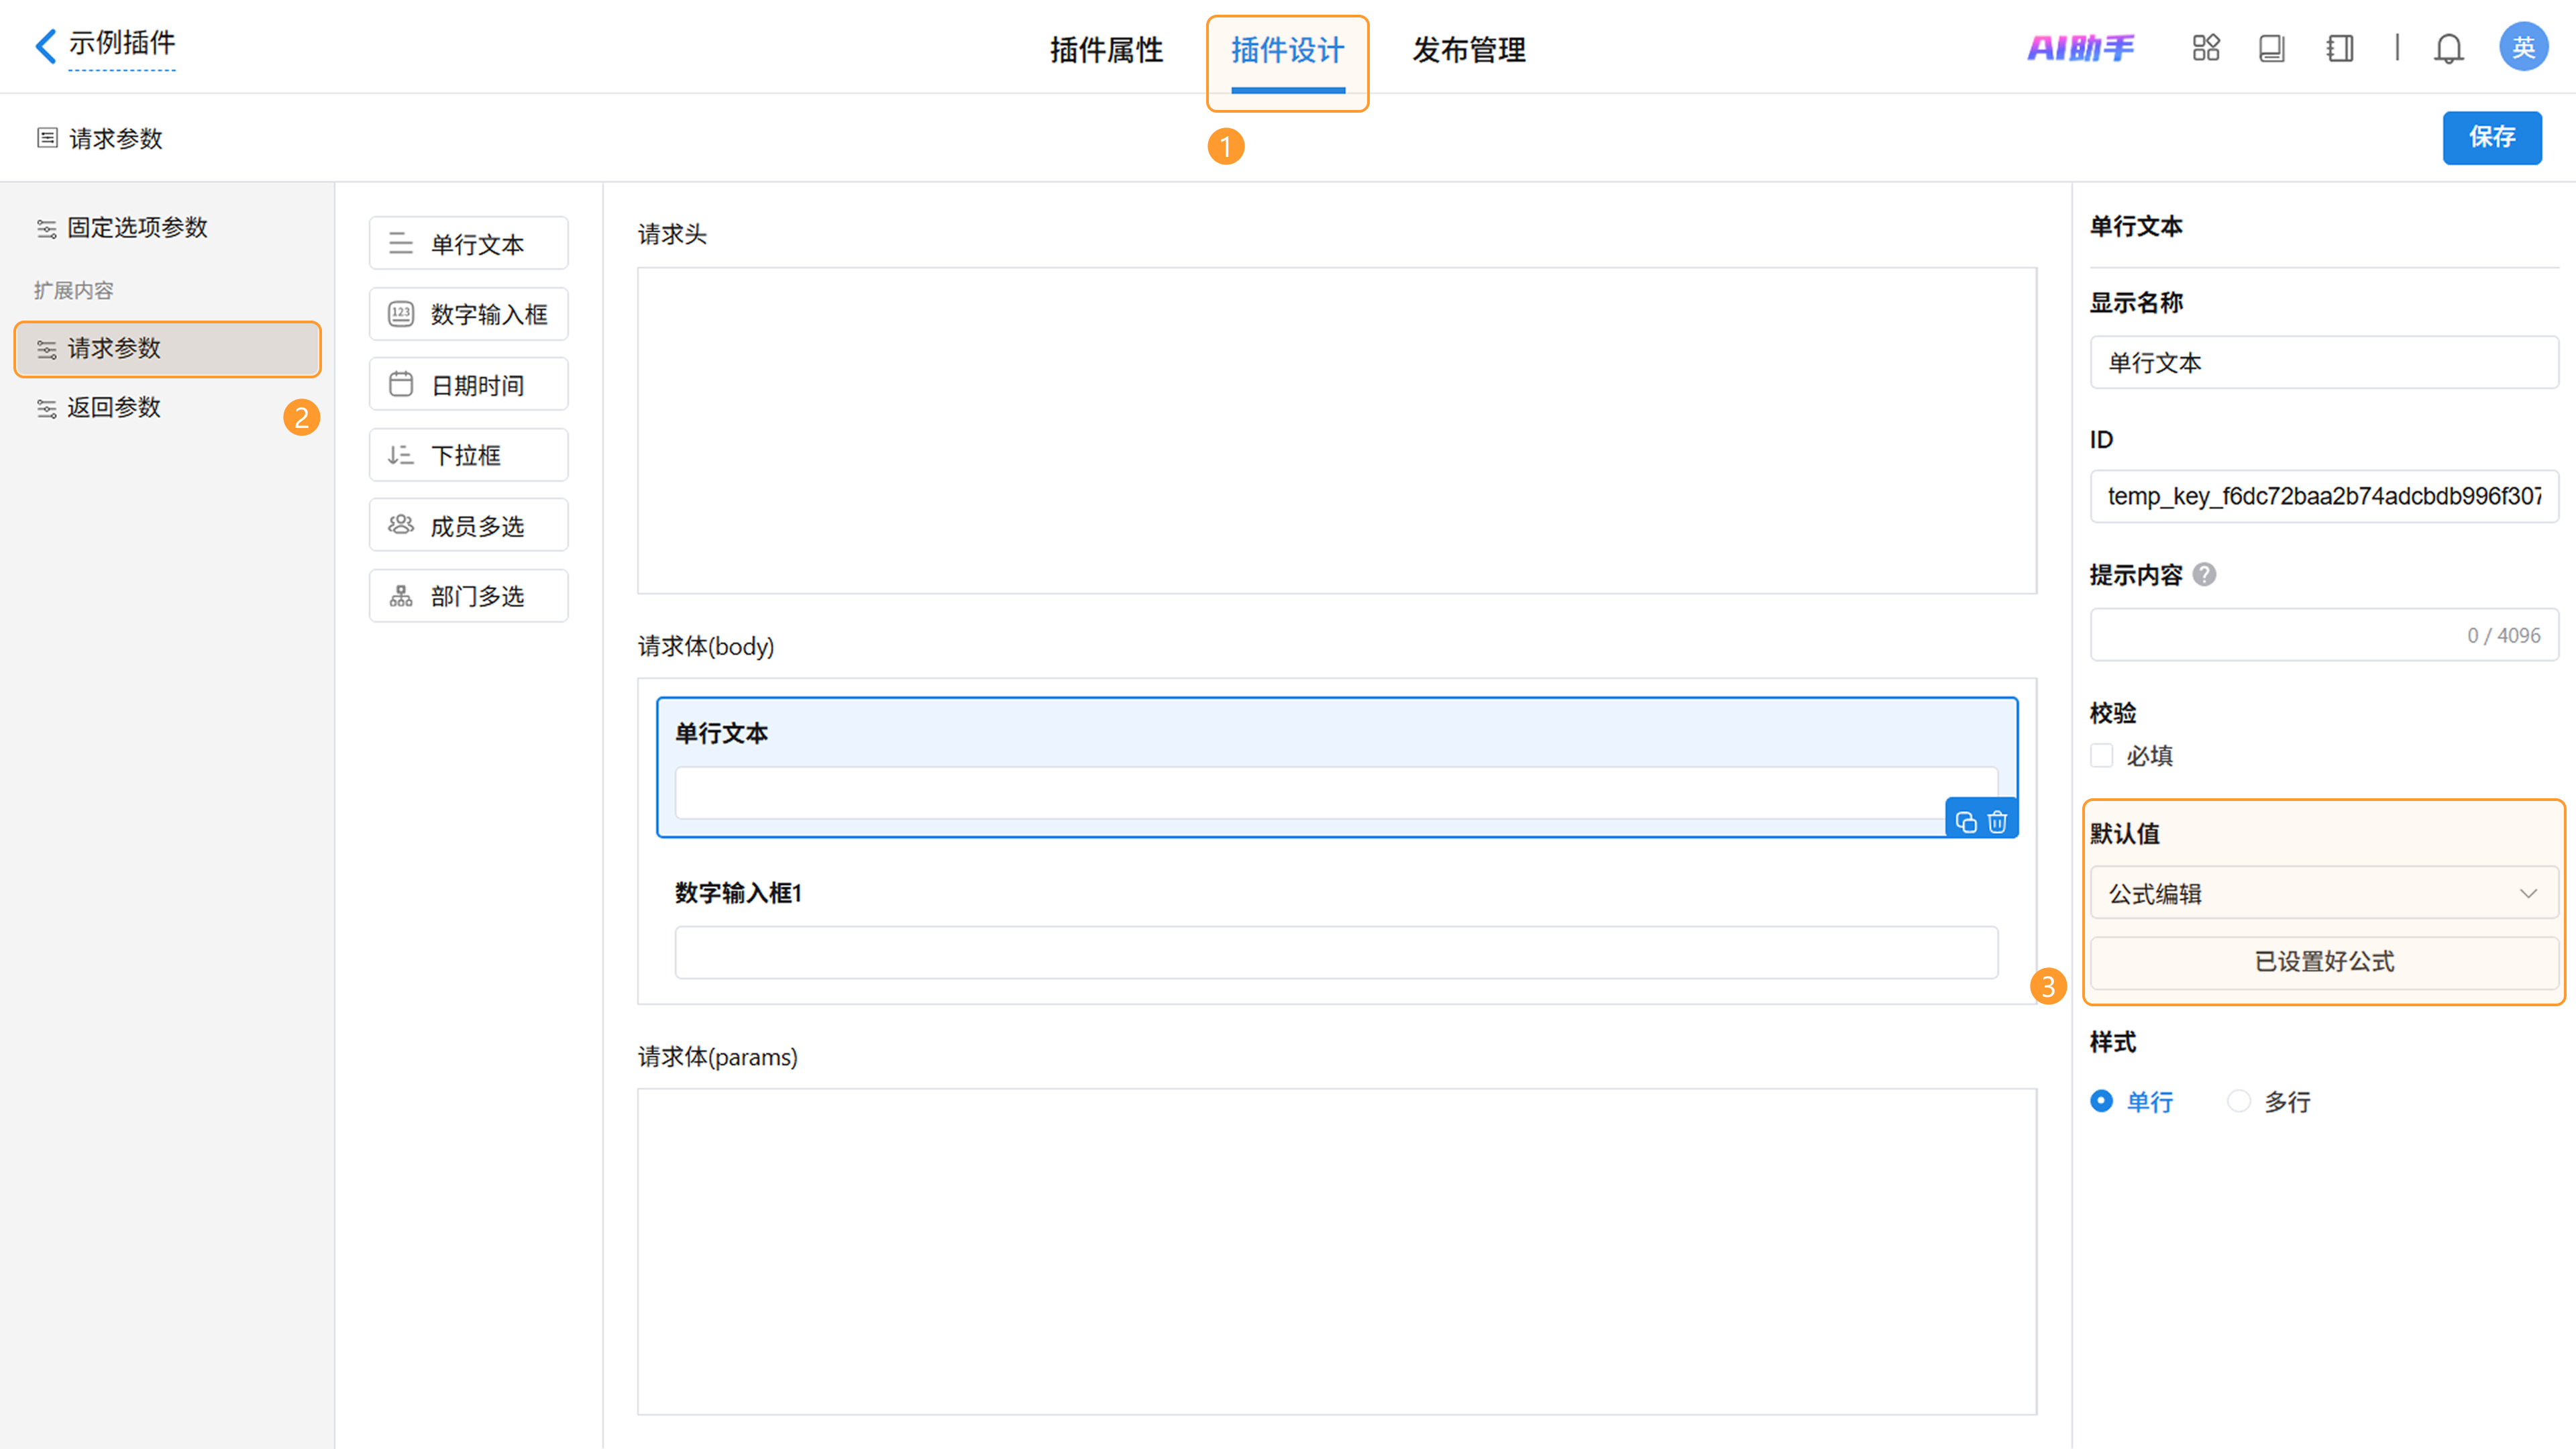This screenshot has height=1449, width=2576.
Task: Duplicate the selected 单行文本 field
Action: 1966,822
